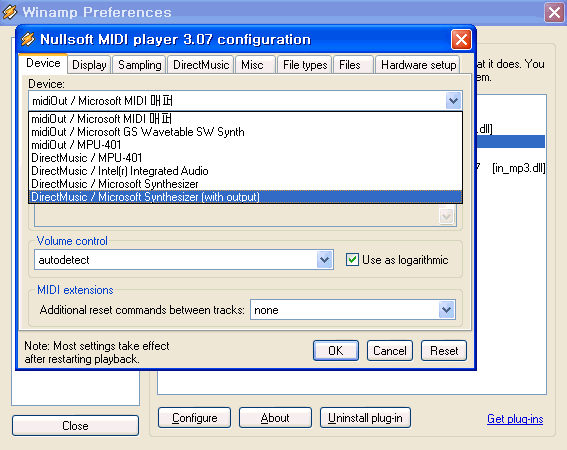Select DirectMusic / MPU-401 device option
Viewport: 567px width, 450px height.
tap(245, 158)
